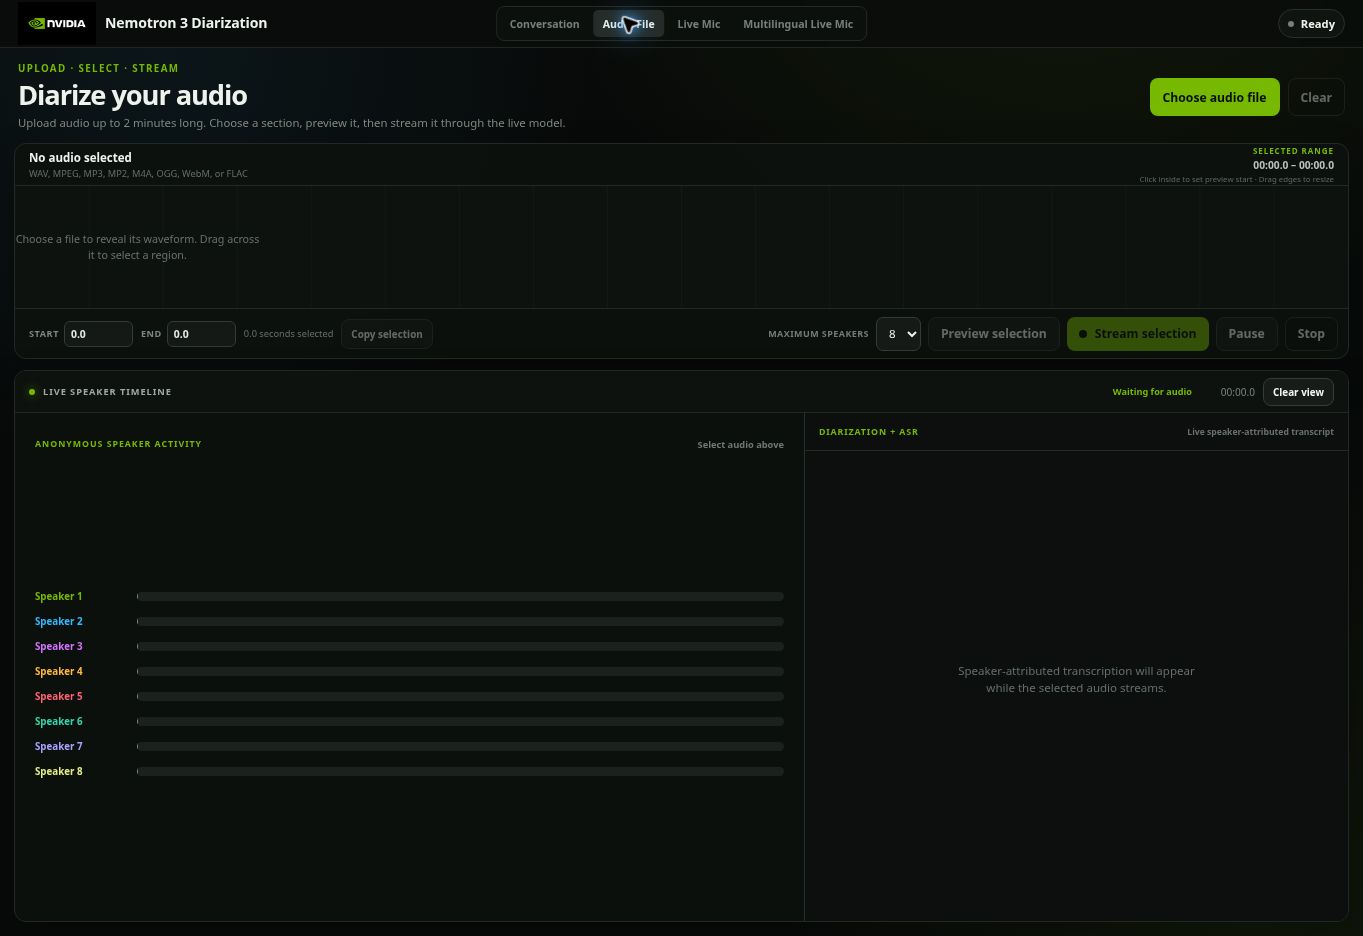The image size is (1363, 936).
Task: Click Speaker 8 activity track
Action: [x=460, y=771]
